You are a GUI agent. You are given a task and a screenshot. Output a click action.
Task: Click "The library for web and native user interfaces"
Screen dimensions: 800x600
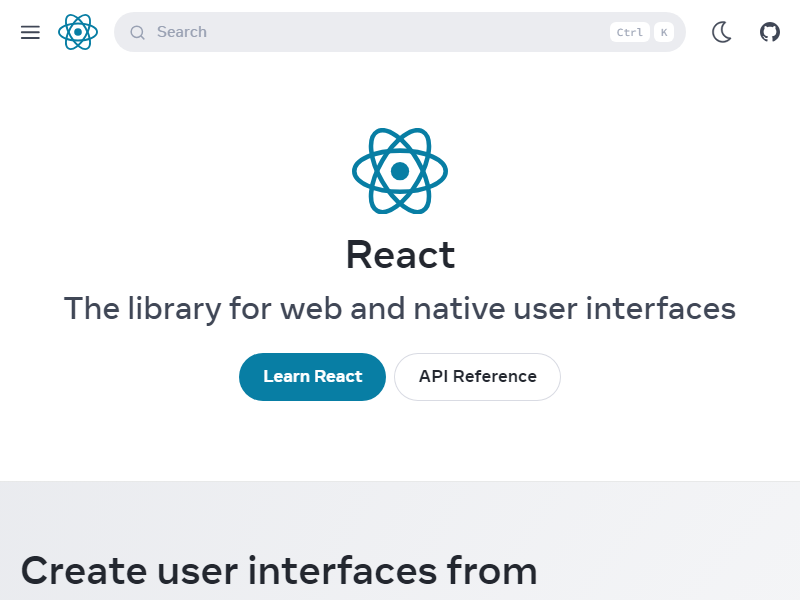point(399,309)
